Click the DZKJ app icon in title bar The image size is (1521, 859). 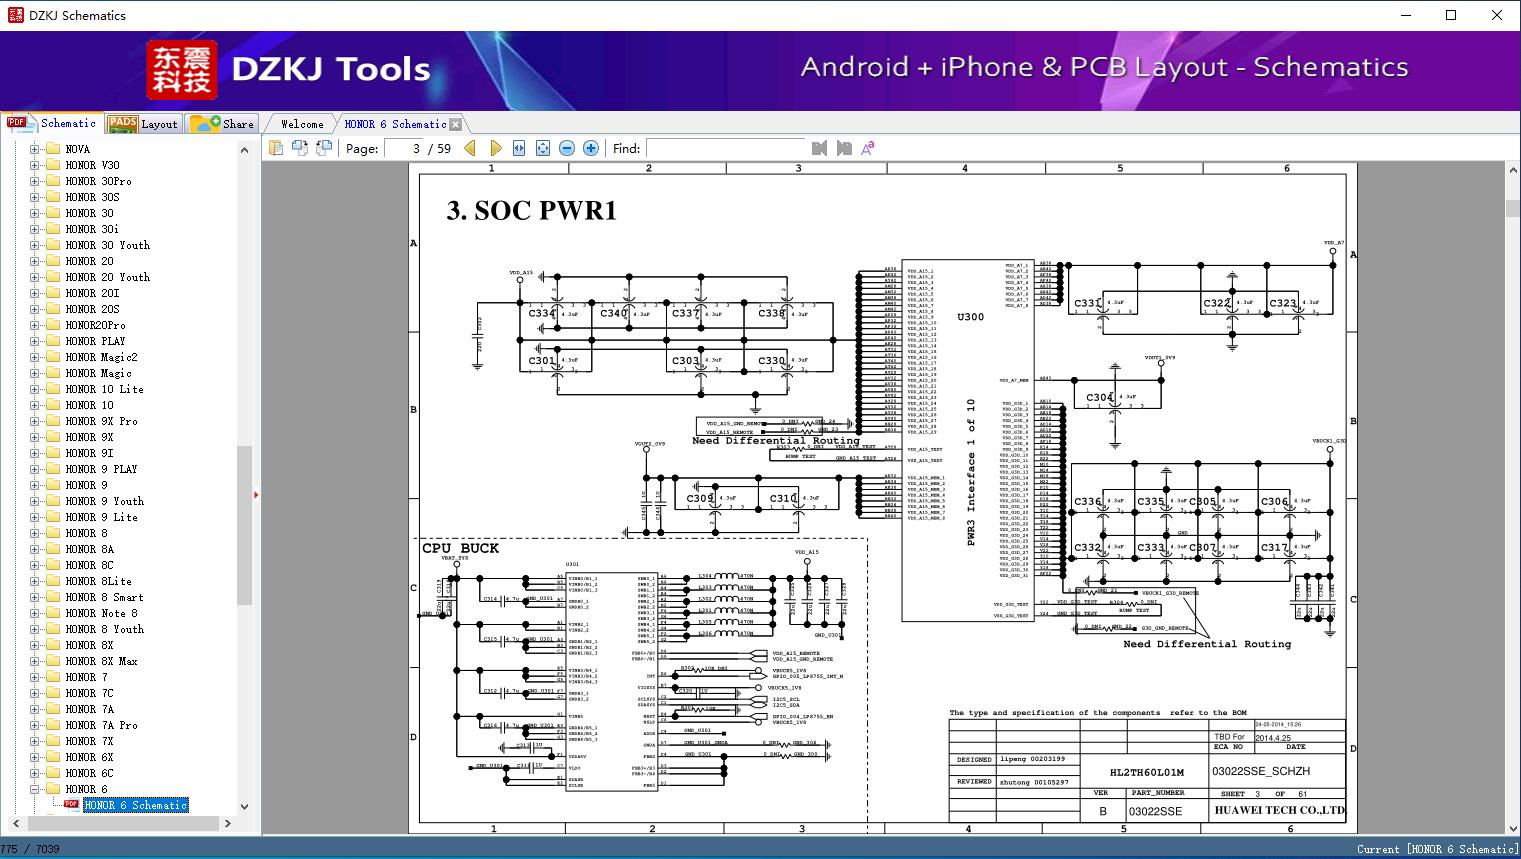click(x=15, y=15)
